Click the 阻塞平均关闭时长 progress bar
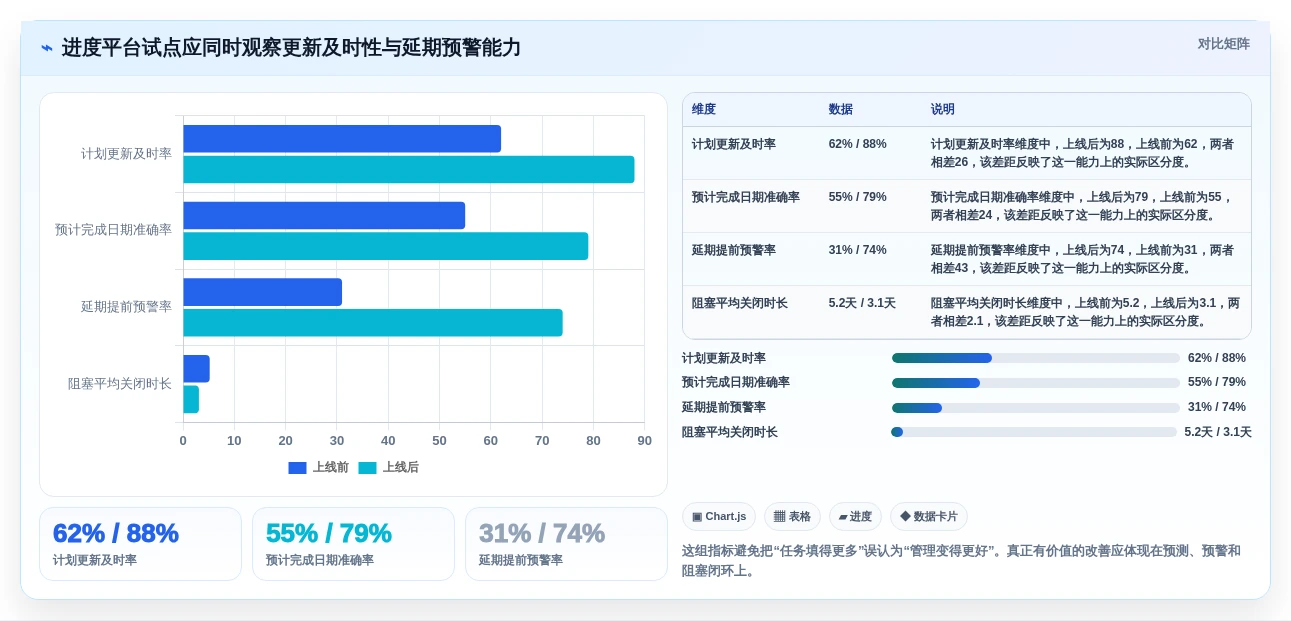Image resolution: width=1291 pixels, height=621 pixels. point(1034,432)
